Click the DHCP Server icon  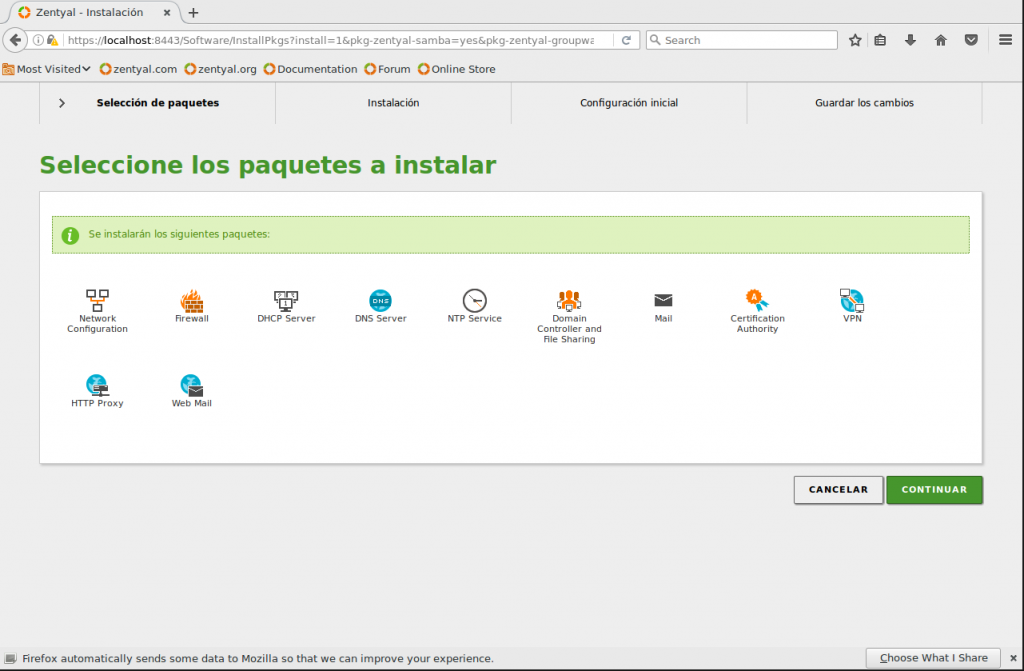(286, 300)
